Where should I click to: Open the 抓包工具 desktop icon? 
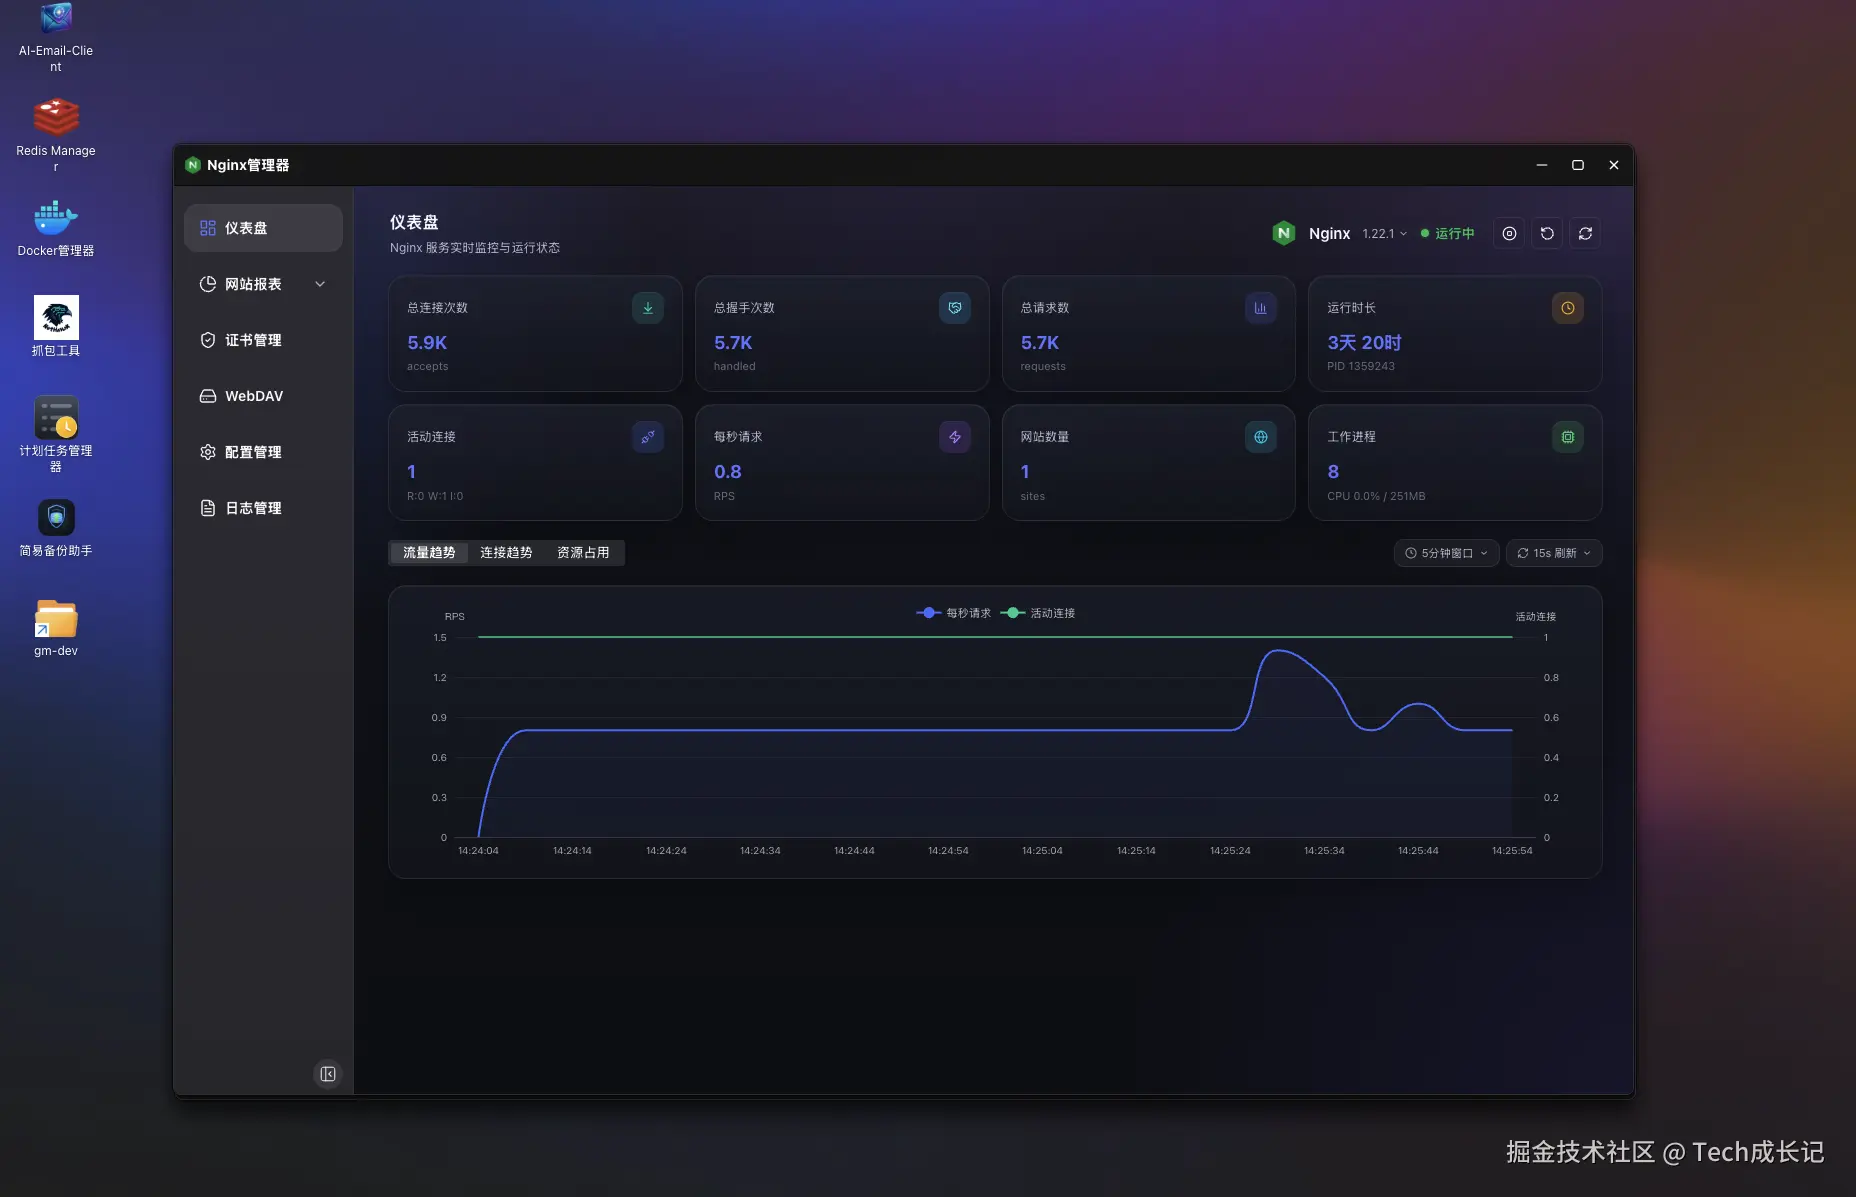56,327
